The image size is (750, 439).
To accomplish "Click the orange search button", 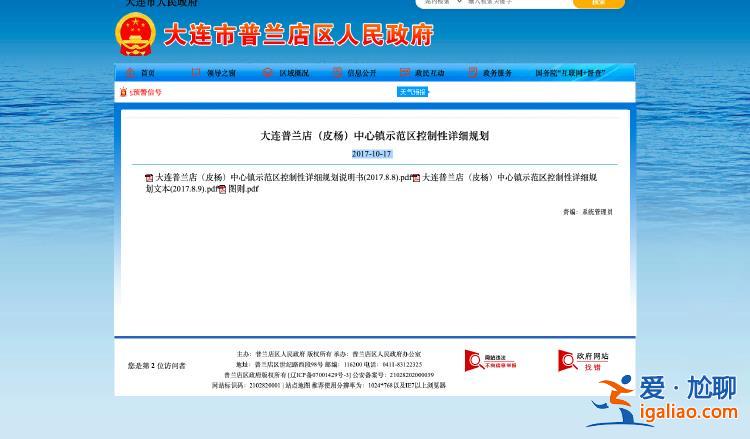I will coord(599,3).
